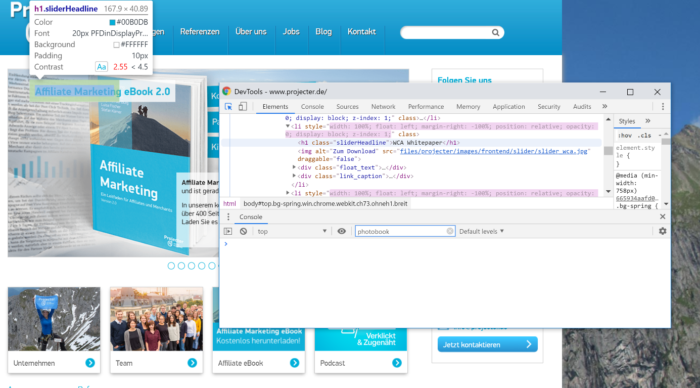This screenshot has height=388, width=700.
Task: Select the third slider pagination dot
Action: [x=192, y=266]
